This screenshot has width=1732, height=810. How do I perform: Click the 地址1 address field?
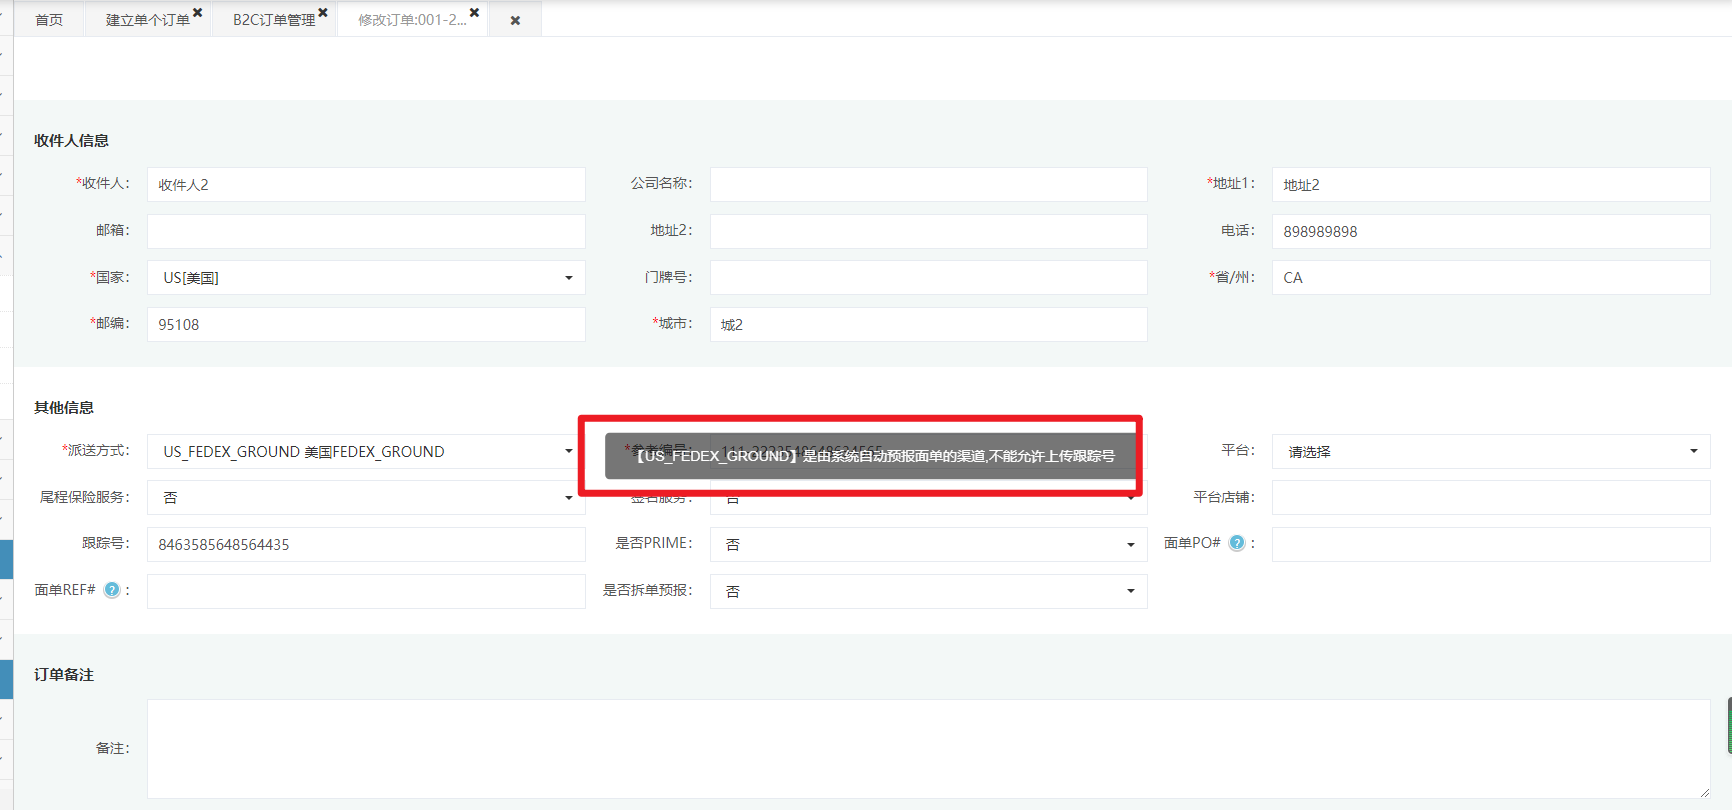click(1491, 184)
